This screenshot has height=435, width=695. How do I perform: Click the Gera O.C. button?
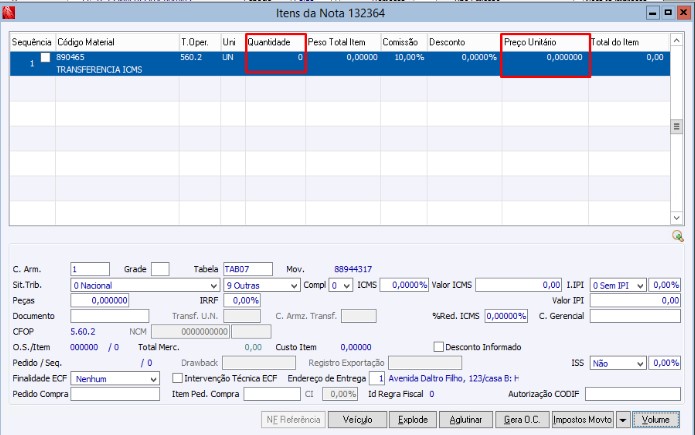point(520,420)
